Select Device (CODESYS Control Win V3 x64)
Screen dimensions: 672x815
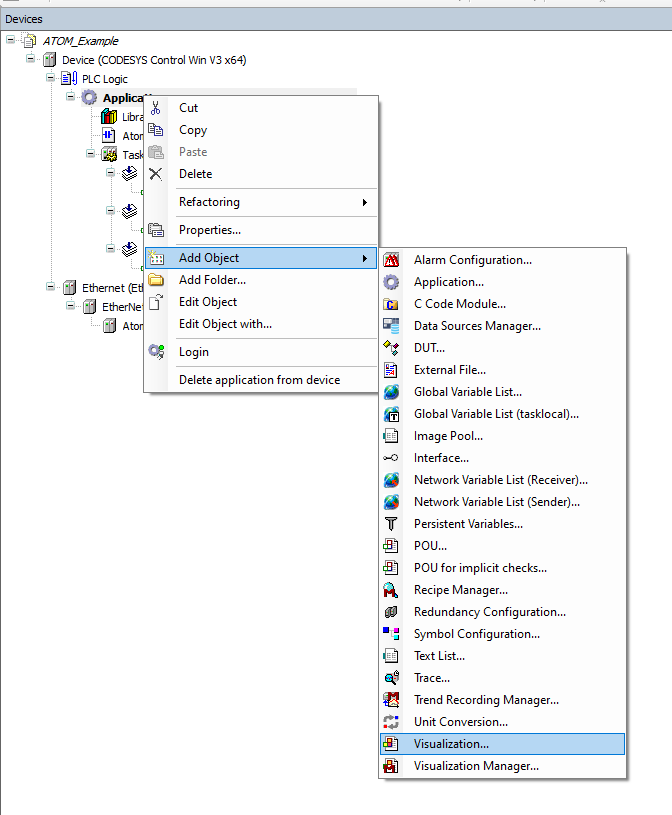153,60
